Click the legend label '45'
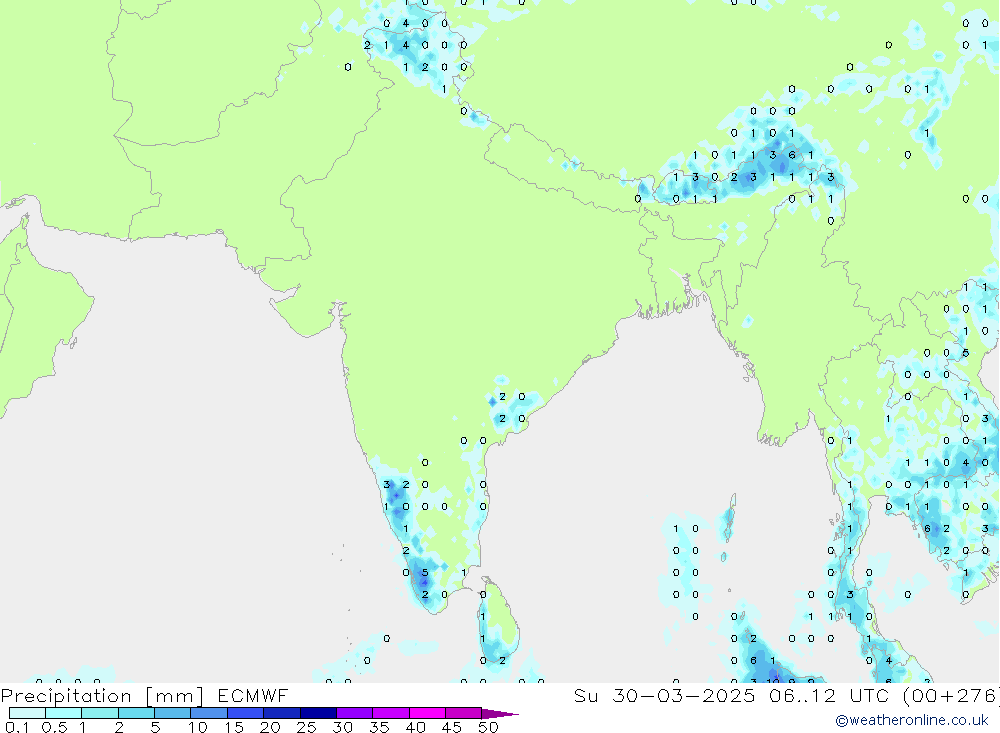1000x733 pixels. pyautogui.click(x=452, y=727)
